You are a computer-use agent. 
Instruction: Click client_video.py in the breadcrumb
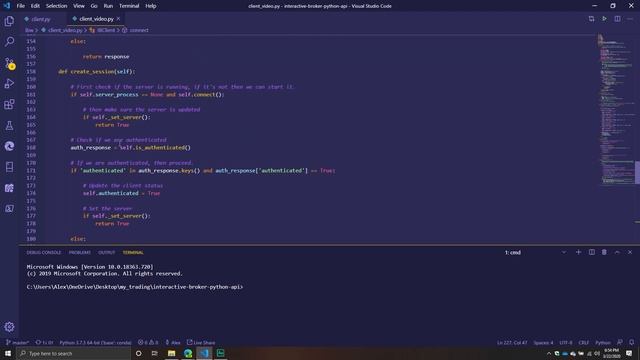65,30
